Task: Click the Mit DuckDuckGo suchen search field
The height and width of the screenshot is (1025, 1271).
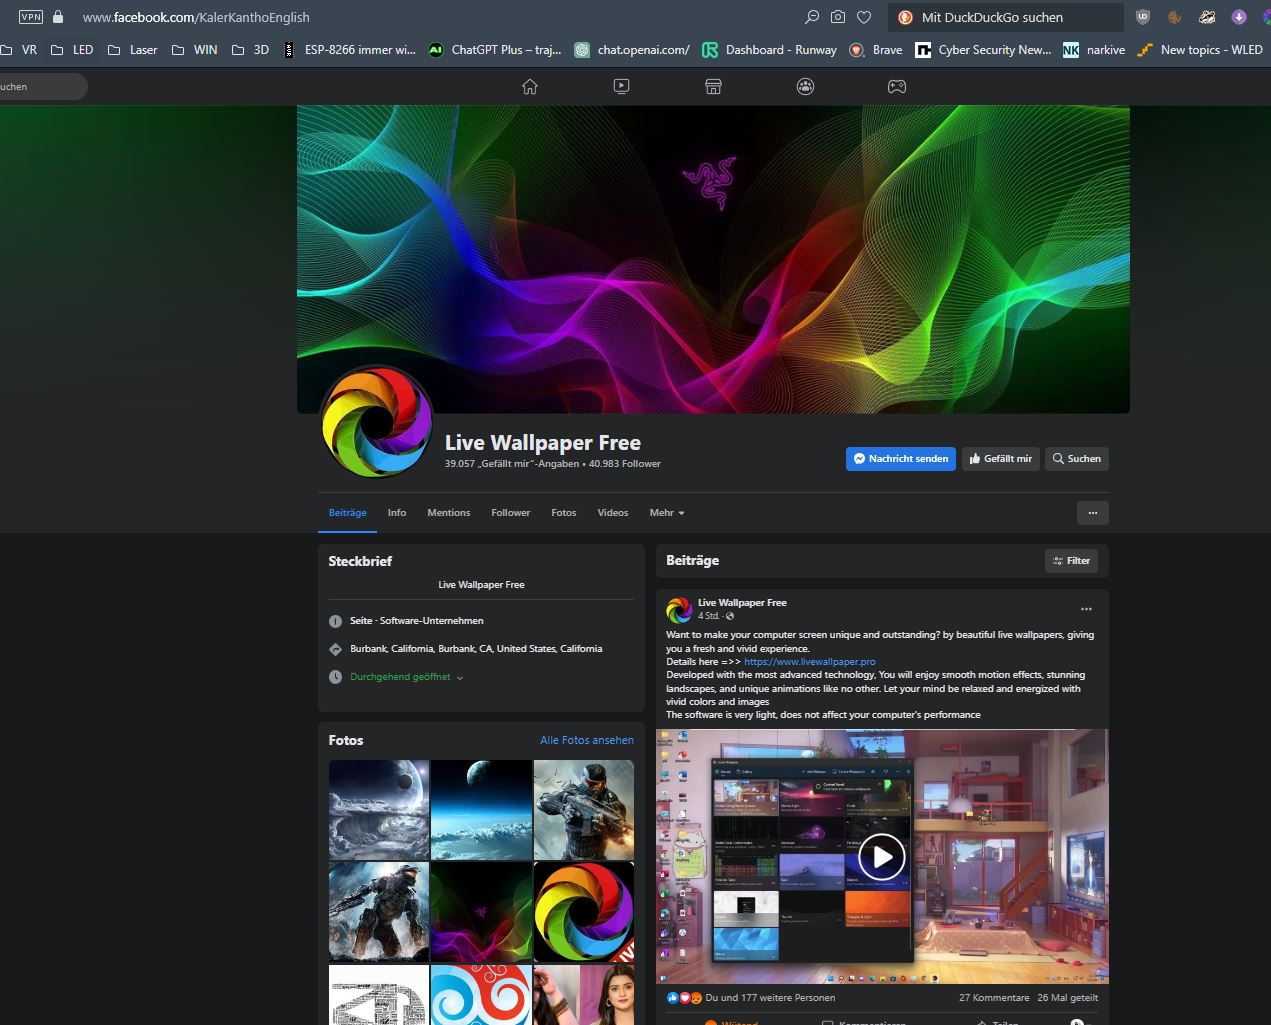Action: pos(1005,17)
